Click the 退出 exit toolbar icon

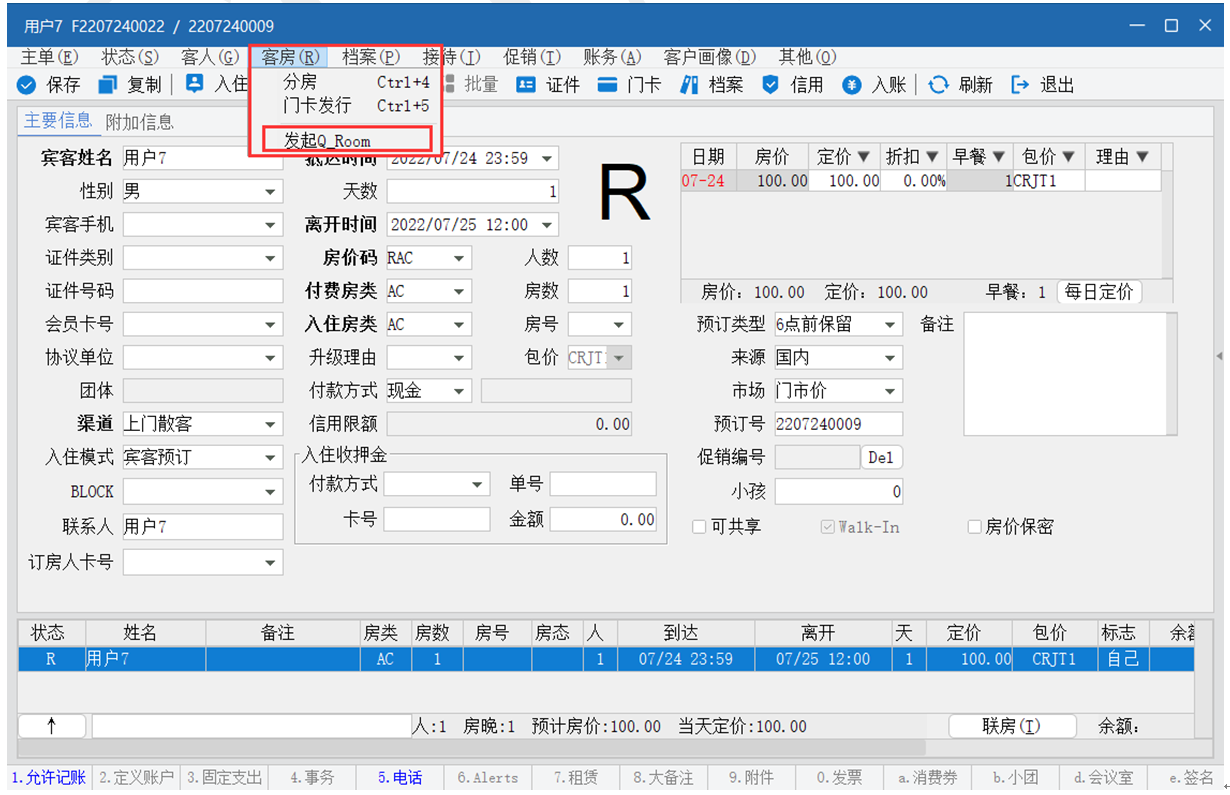click(x=1020, y=85)
